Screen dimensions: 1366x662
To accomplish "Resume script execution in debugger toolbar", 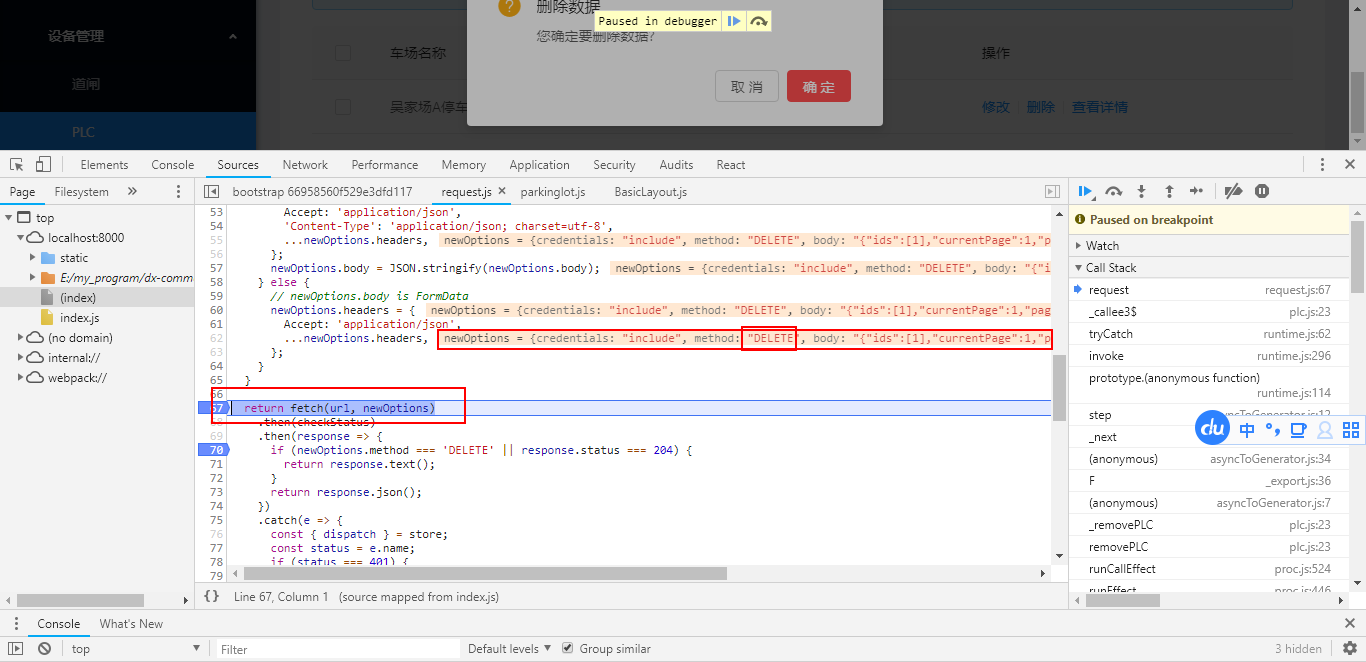I will pyautogui.click(x=1086, y=191).
